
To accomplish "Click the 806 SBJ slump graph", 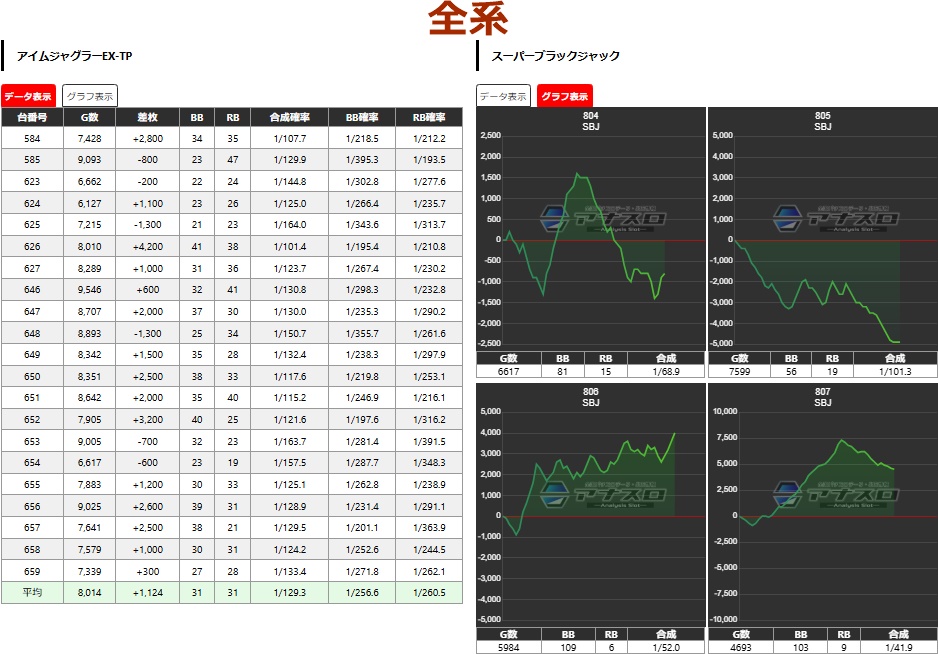I will point(591,505).
